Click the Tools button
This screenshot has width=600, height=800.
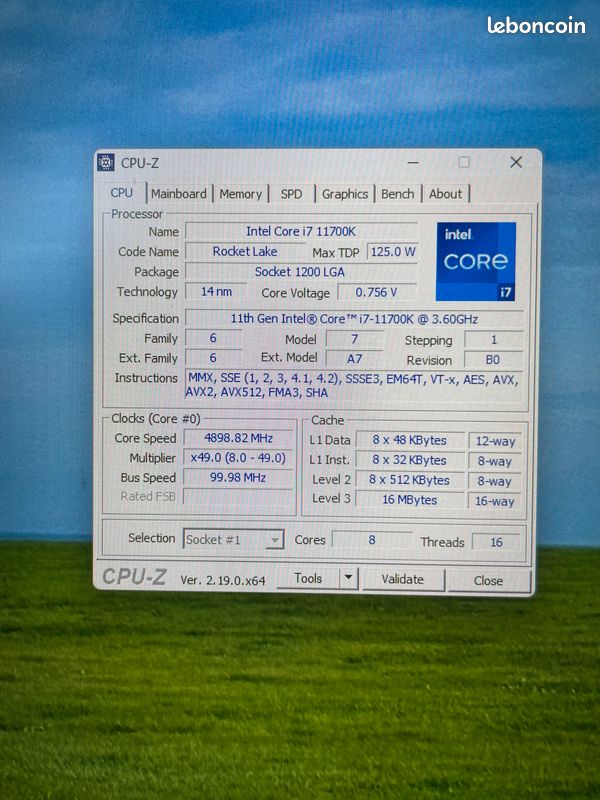(x=308, y=579)
